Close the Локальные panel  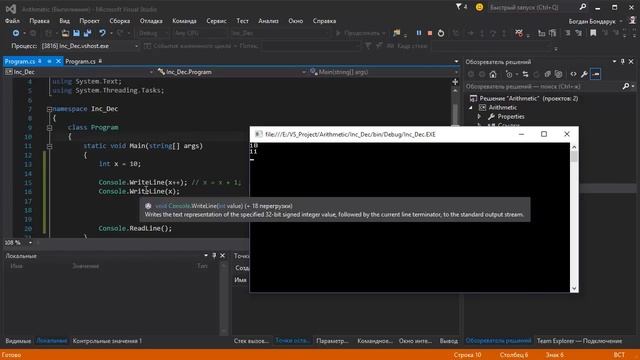(x=222, y=256)
